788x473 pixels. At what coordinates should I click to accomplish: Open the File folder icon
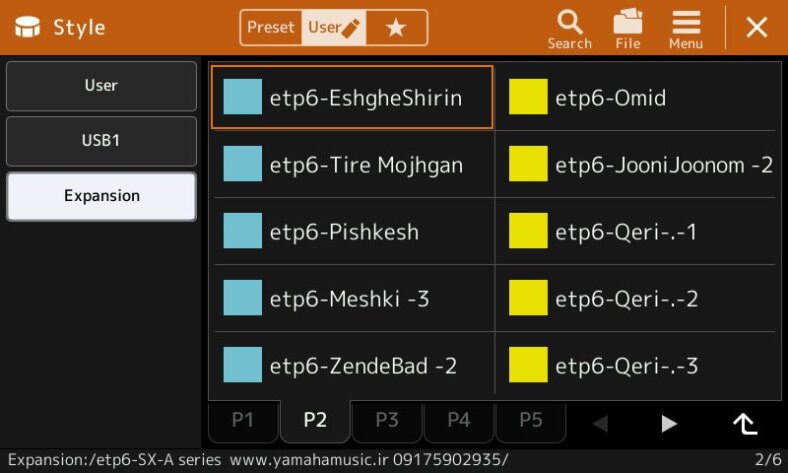tap(627, 28)
